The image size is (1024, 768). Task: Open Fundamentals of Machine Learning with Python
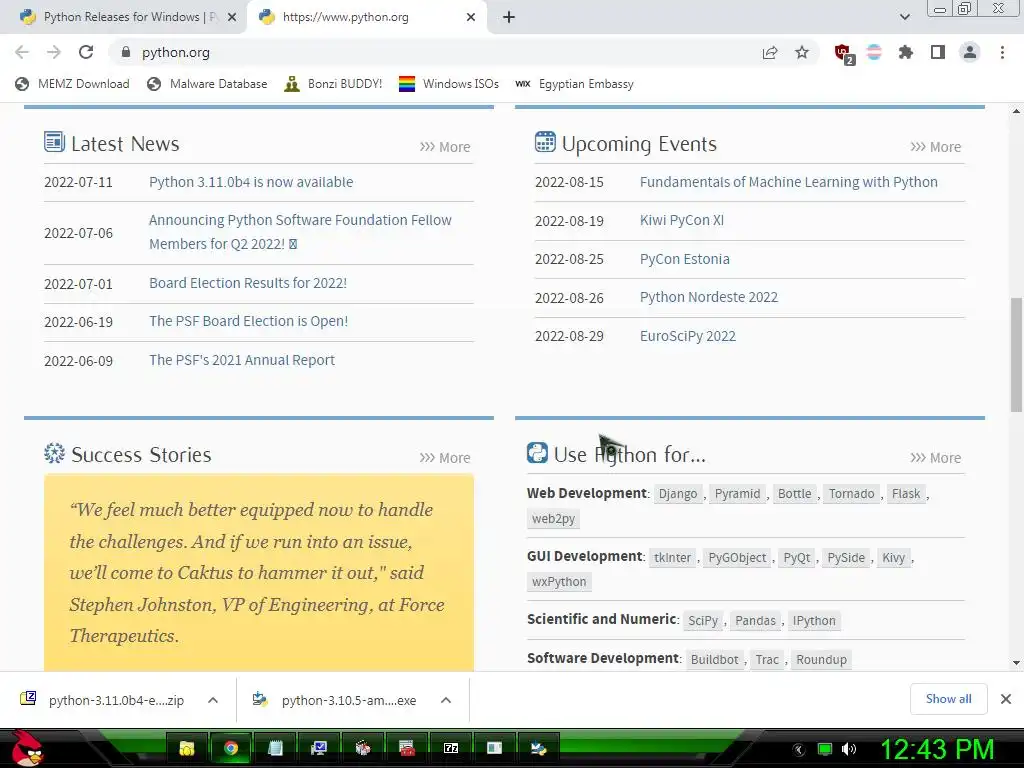[788, 182]
